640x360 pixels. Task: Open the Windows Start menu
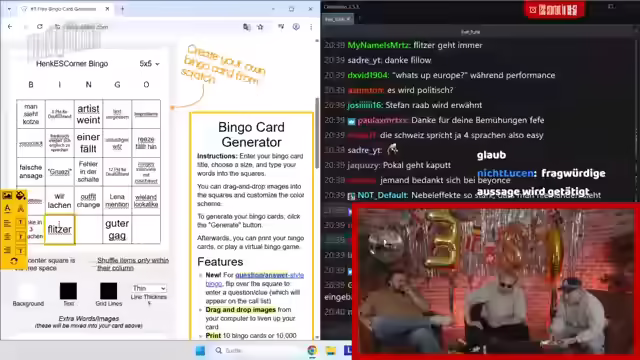(x=200, y=351)
